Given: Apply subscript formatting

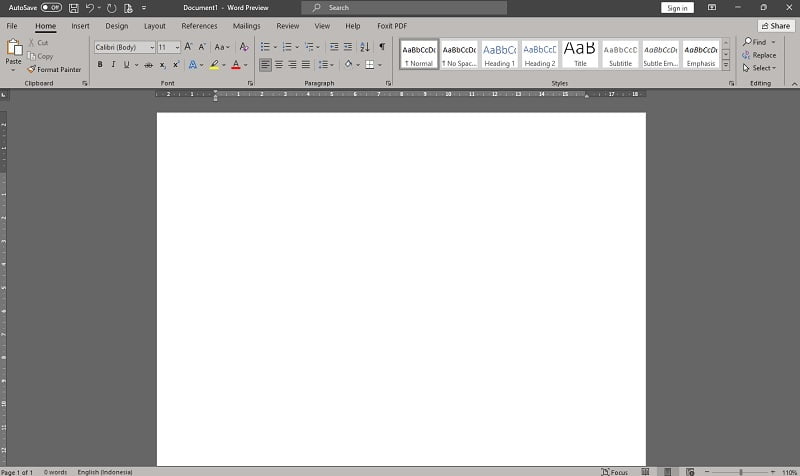Looking at the screenshot, I should pyautogui.click(x=163, y=65).
